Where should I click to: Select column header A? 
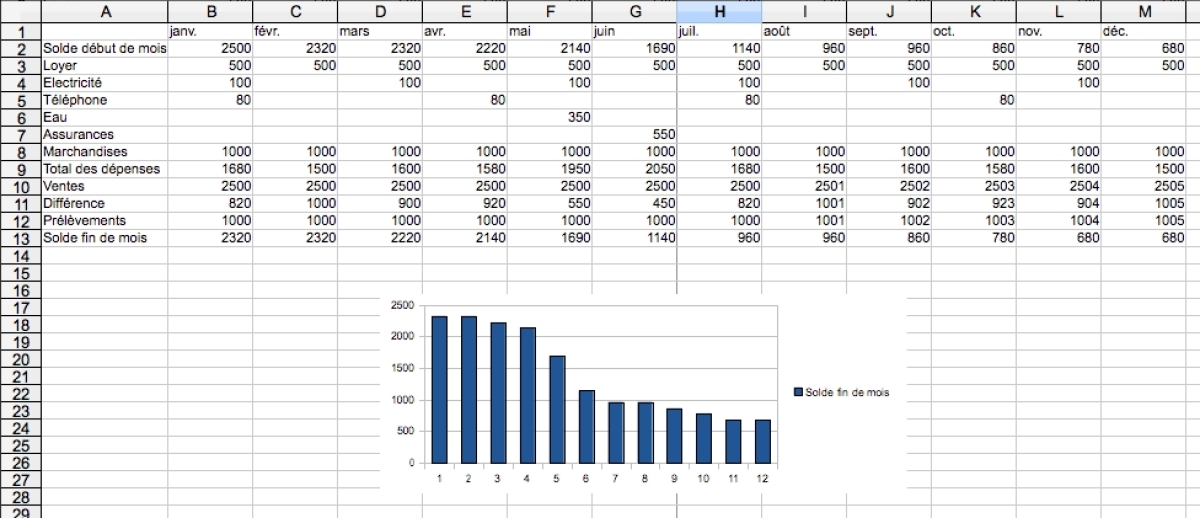pos(104,11)
